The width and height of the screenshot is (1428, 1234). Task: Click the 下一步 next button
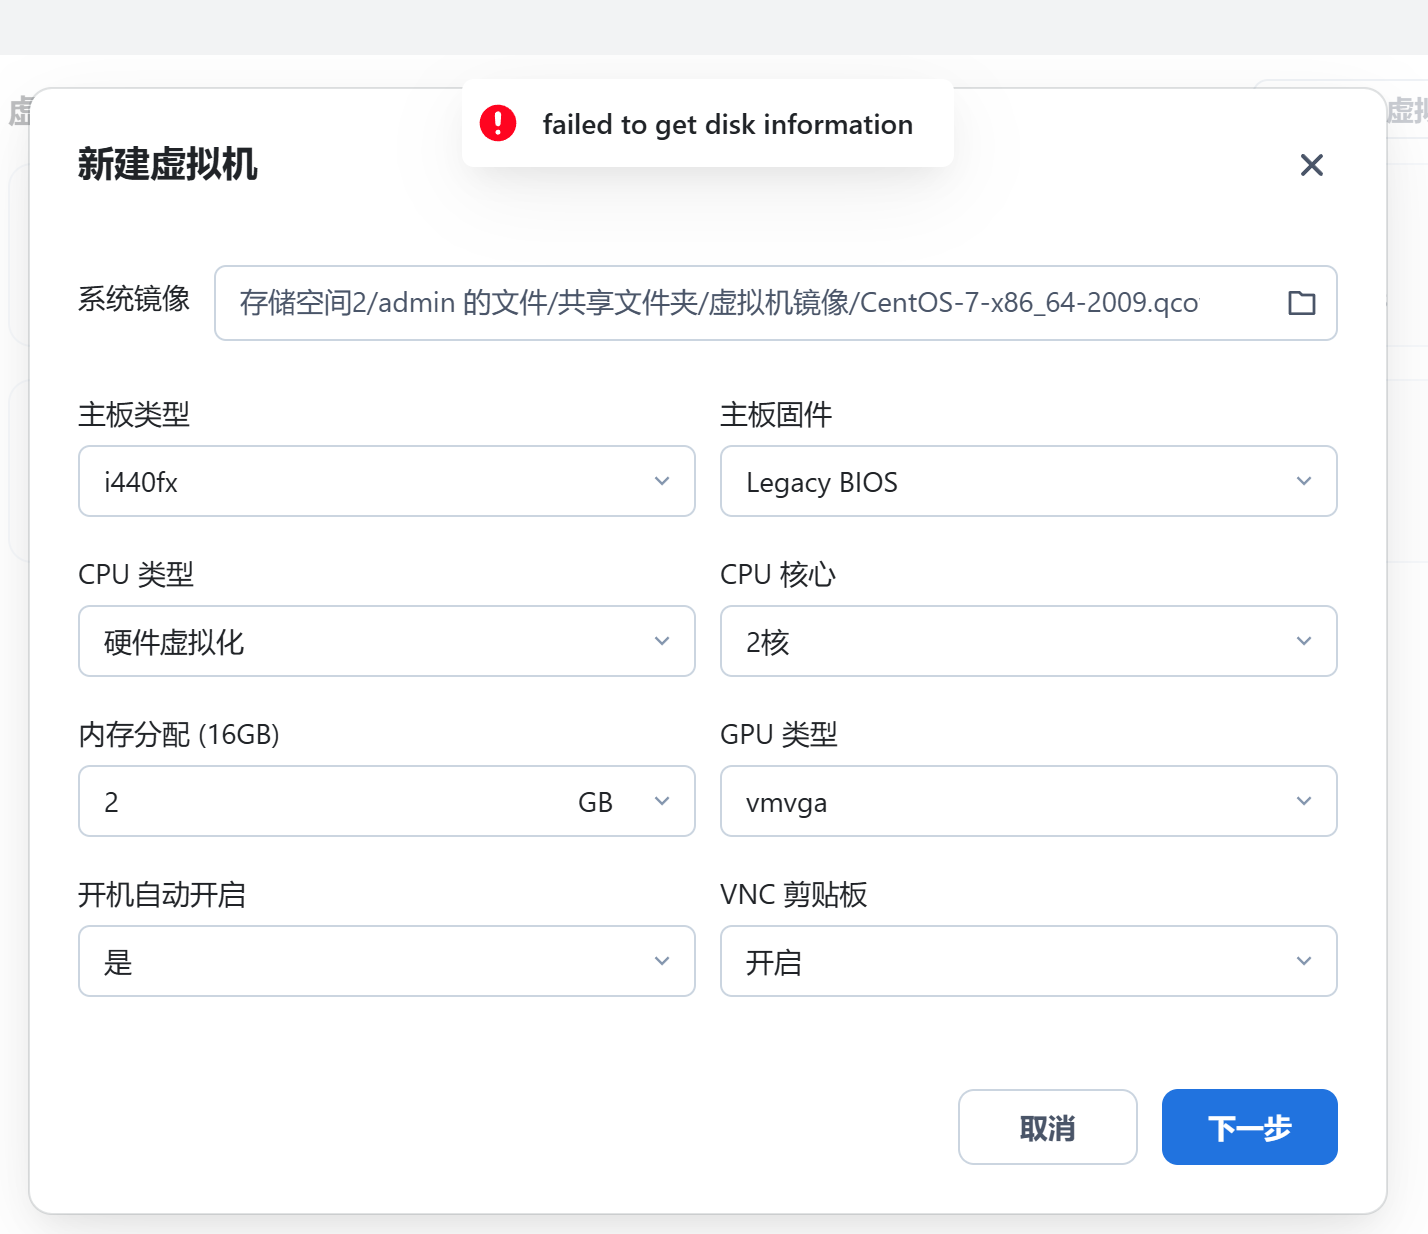pos(1249,1127)
